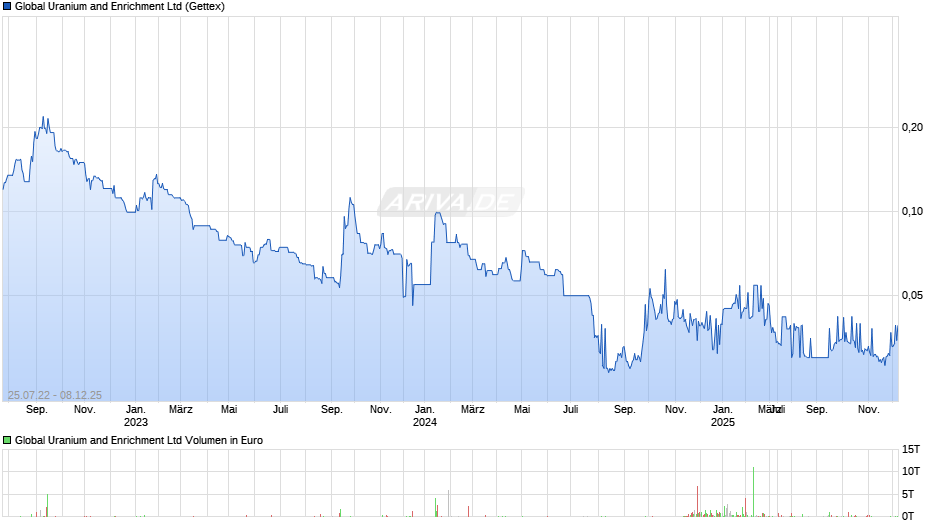Click the year label 2023 on the time axis

135,422
